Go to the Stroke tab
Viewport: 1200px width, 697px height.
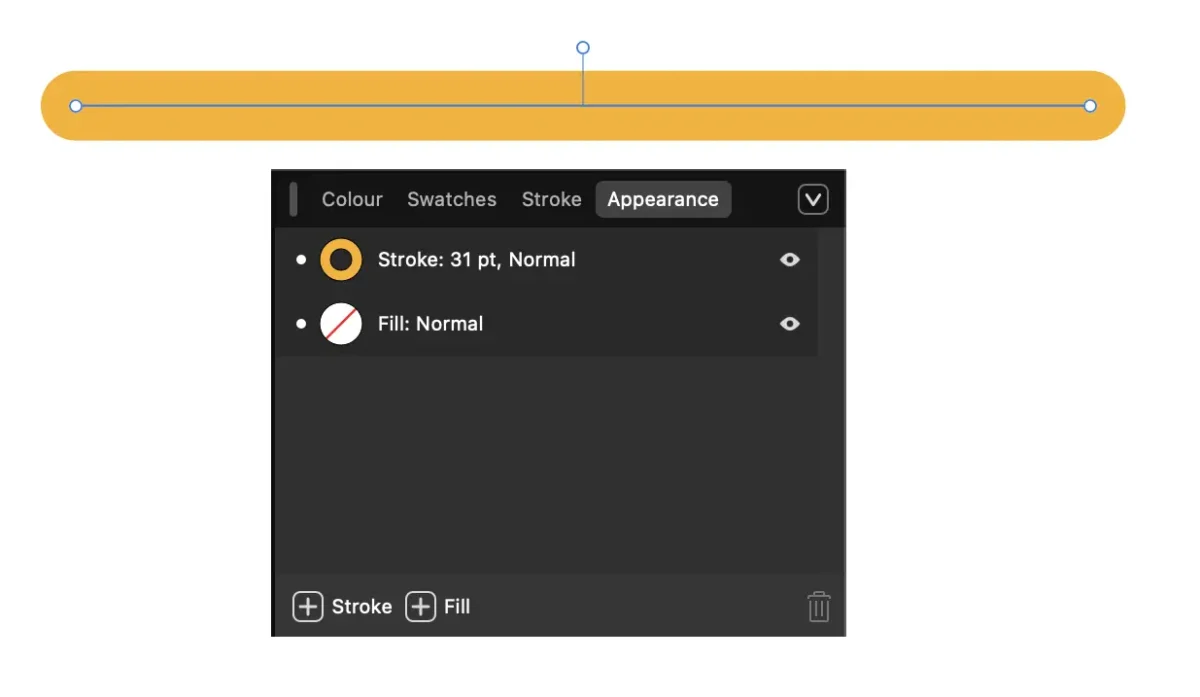(x=551, y=199)
